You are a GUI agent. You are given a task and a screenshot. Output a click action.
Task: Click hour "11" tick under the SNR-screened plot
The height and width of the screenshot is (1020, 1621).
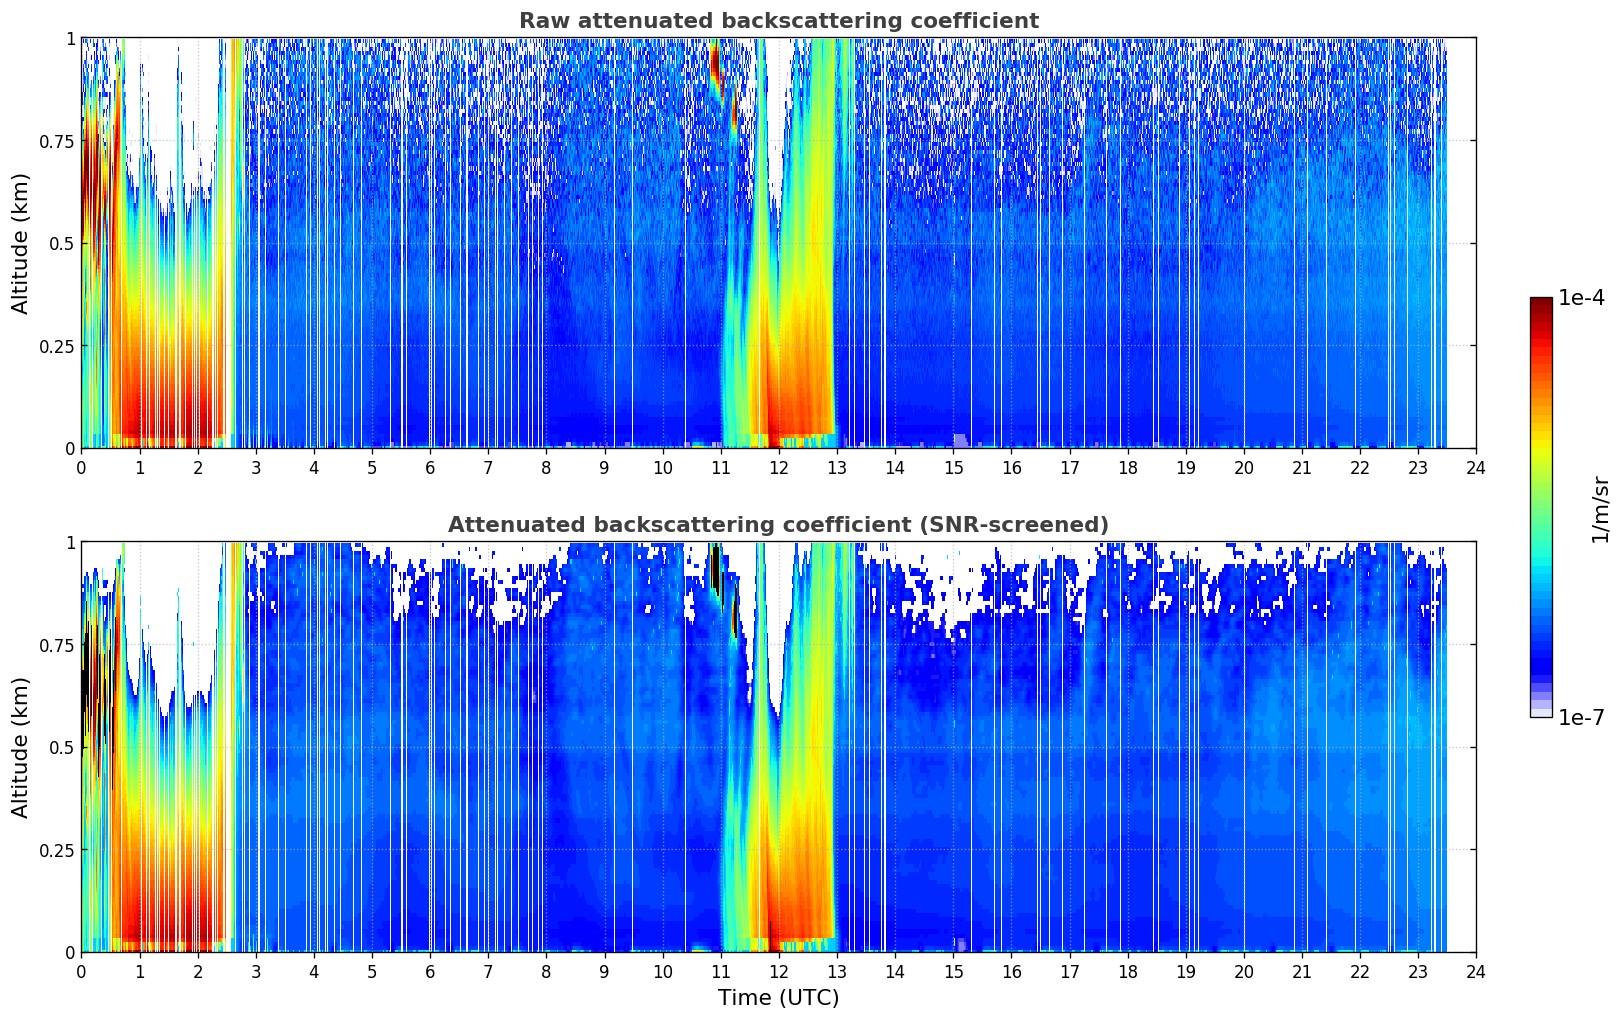pos(720,971)
